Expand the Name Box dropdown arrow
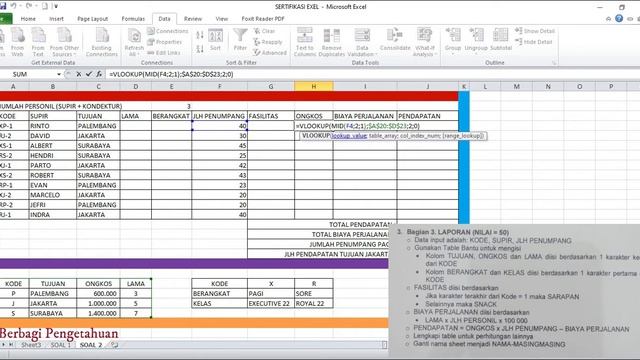 coord(59,74)
